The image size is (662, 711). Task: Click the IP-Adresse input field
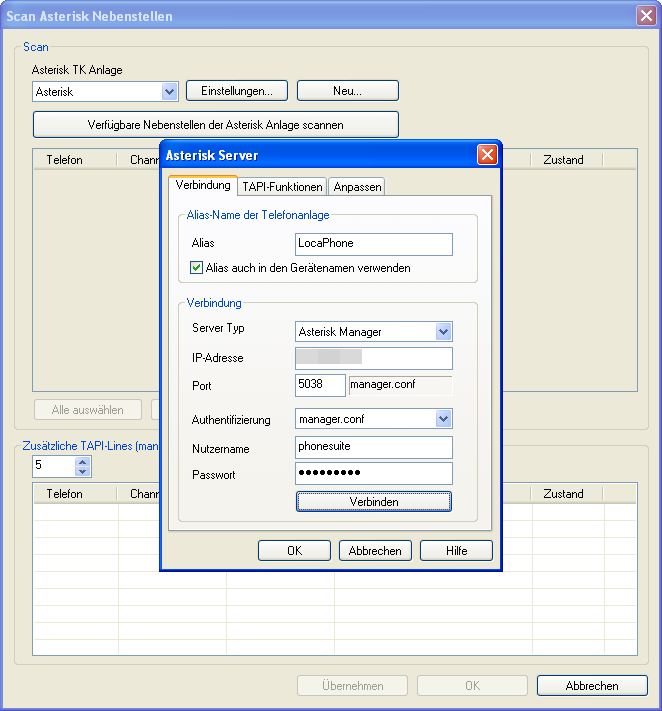point(374,358)
